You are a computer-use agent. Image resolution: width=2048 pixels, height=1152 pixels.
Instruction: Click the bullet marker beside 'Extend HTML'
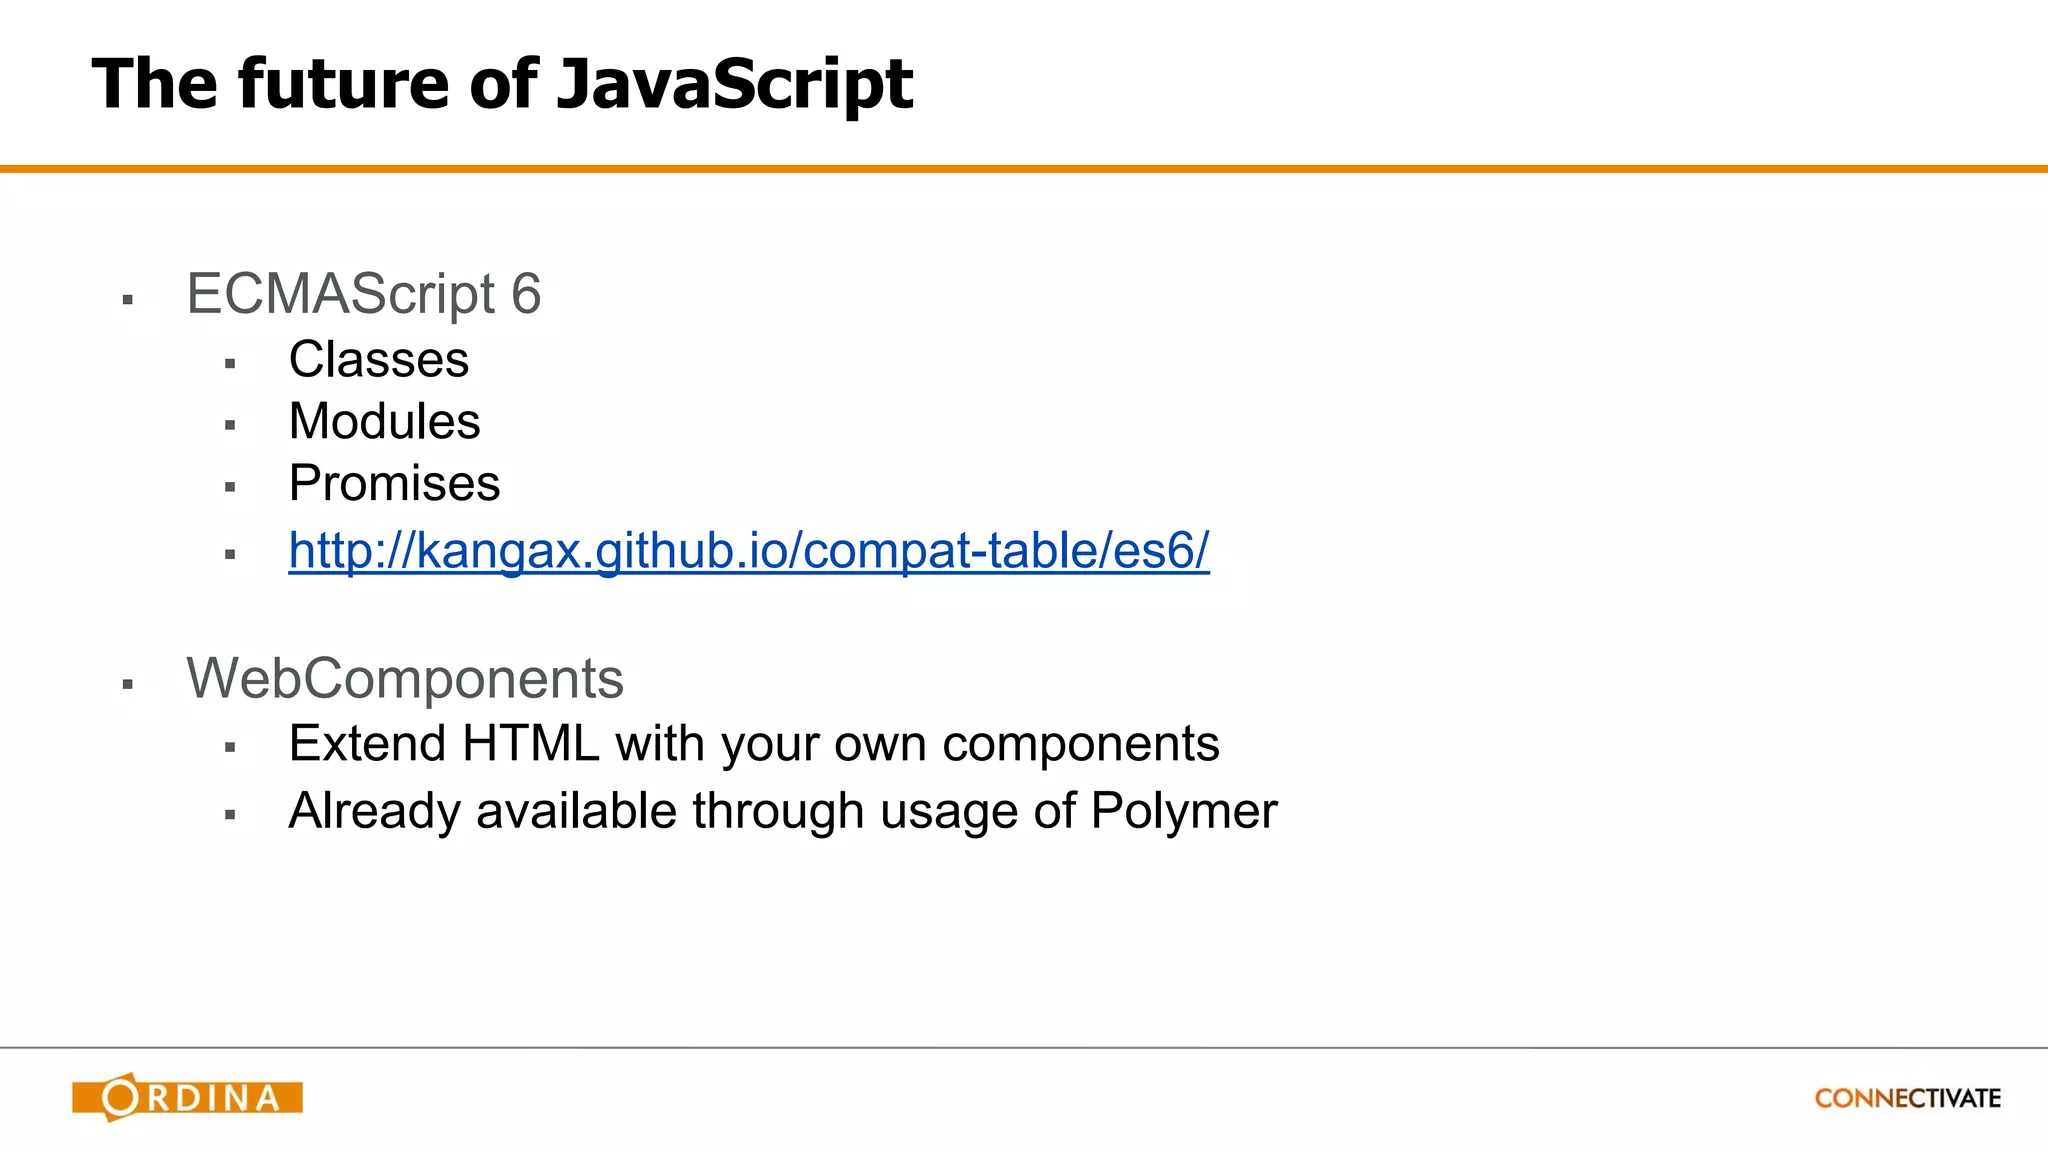[230, 748]
